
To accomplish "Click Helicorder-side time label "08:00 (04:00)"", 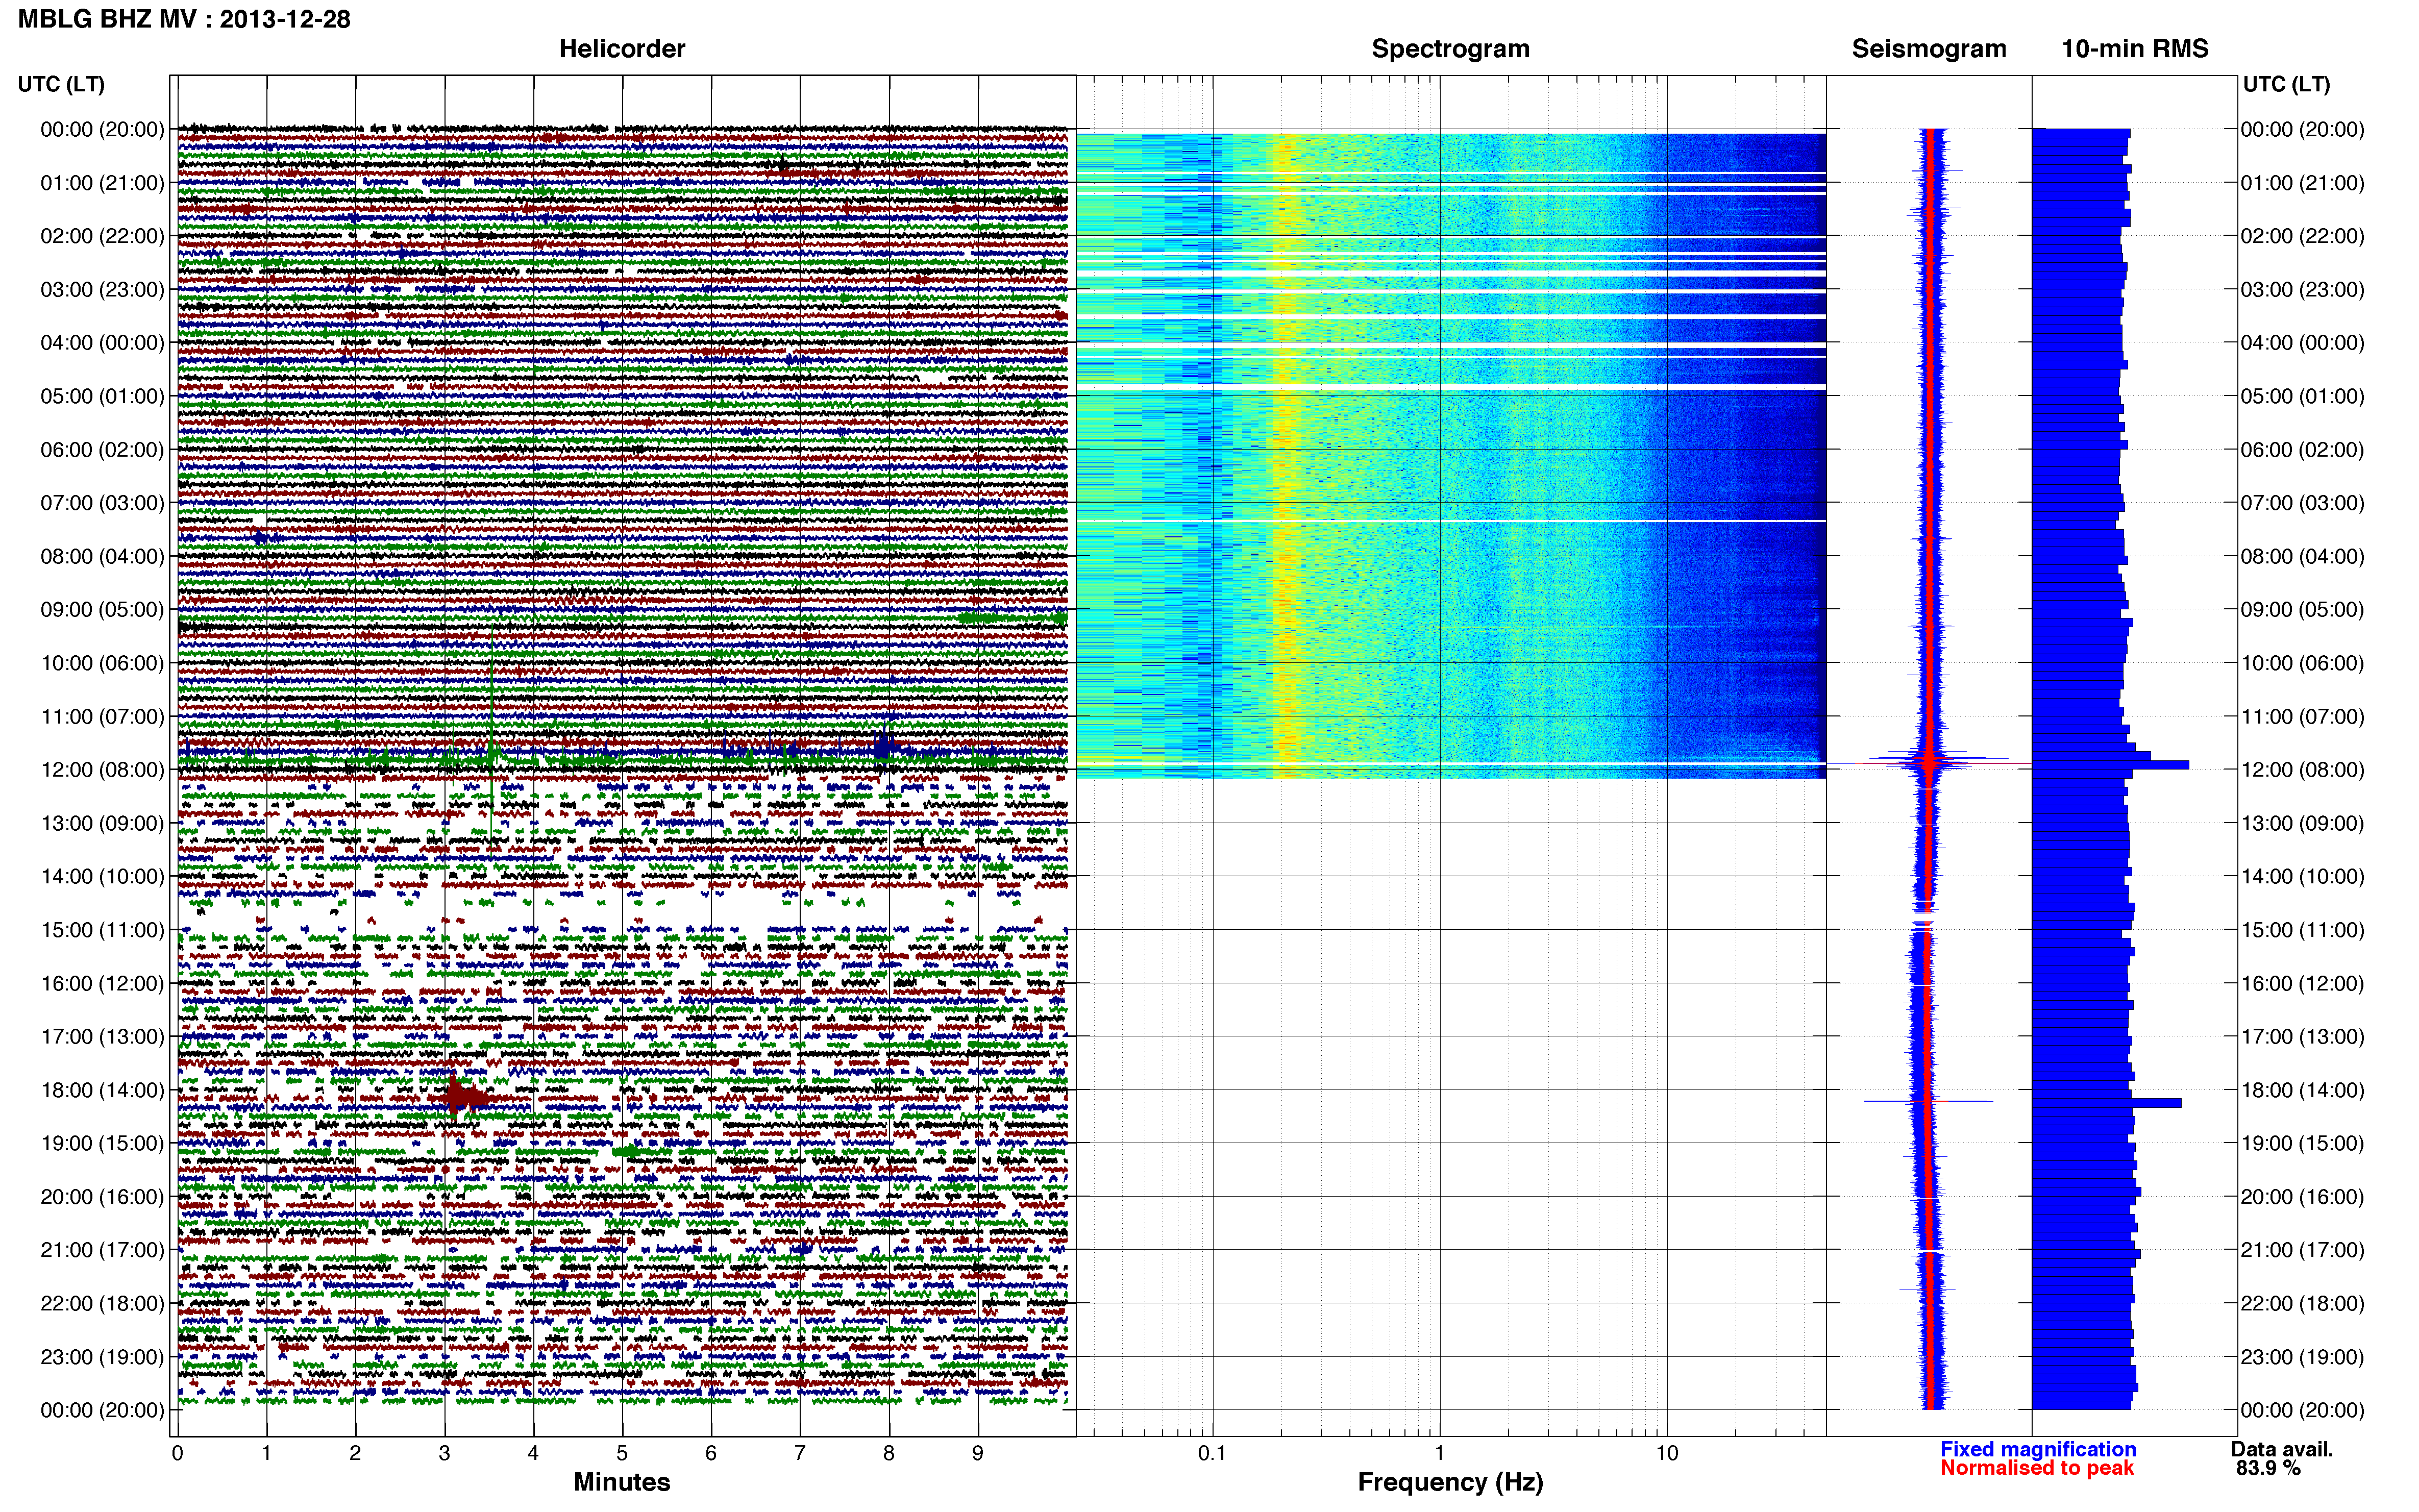I will (102, 556).
